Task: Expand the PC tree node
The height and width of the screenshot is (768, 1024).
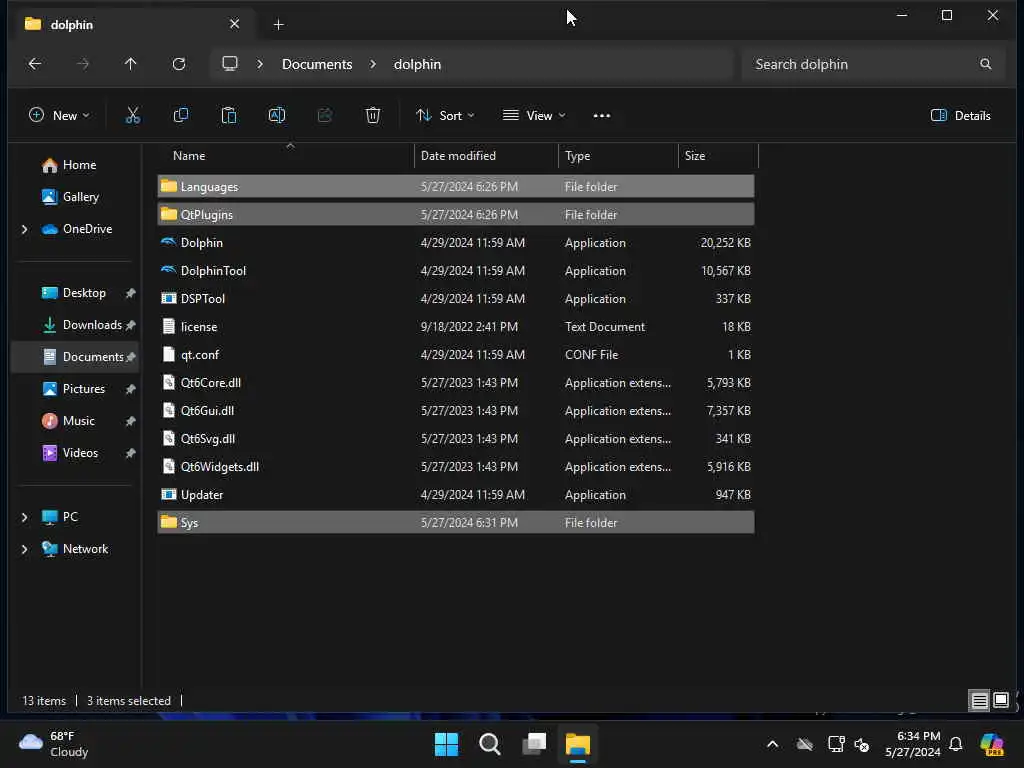Action: pyautogui.click(x=25, y=517)
